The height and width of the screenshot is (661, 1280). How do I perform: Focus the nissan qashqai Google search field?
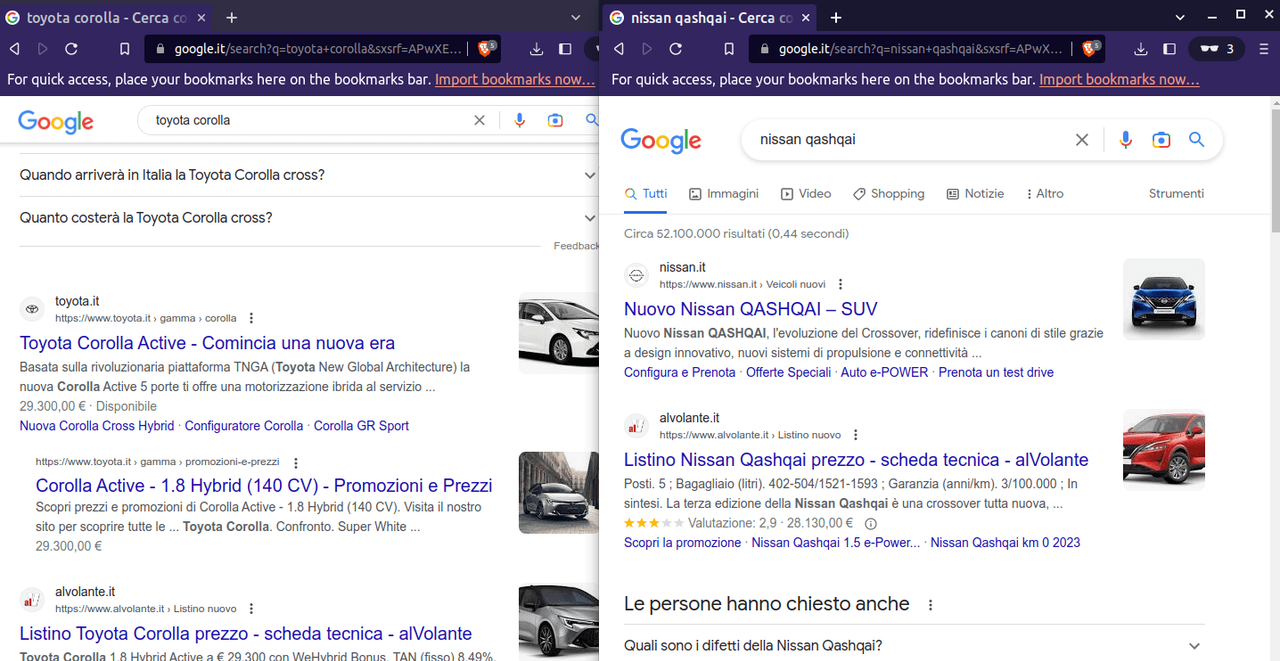(x=910, y=140)
